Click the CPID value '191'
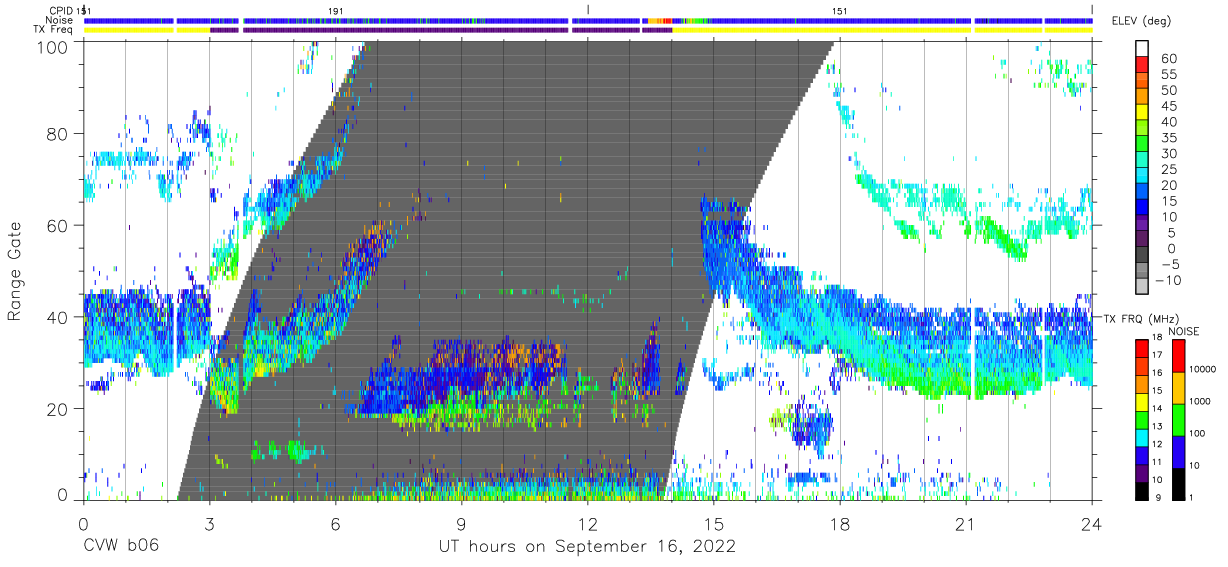This screenshot has width=1228, height=567. (x=337, y=10)
